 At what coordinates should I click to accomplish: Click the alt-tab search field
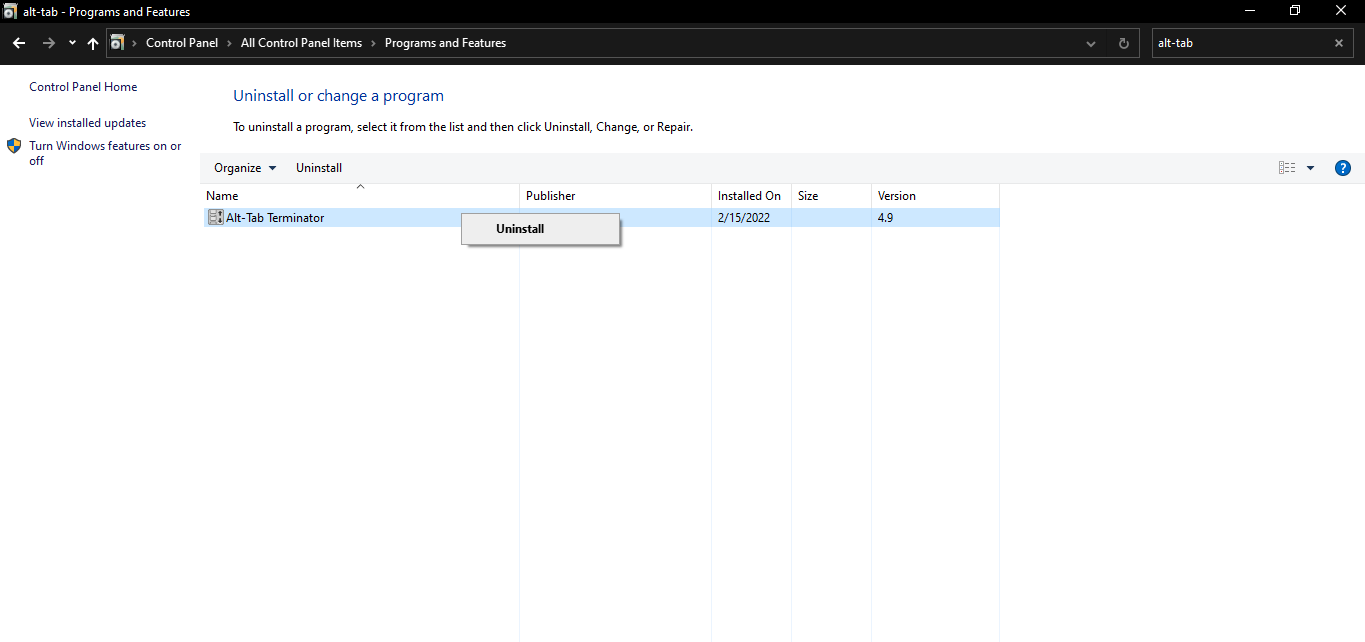pos(1240,43)
